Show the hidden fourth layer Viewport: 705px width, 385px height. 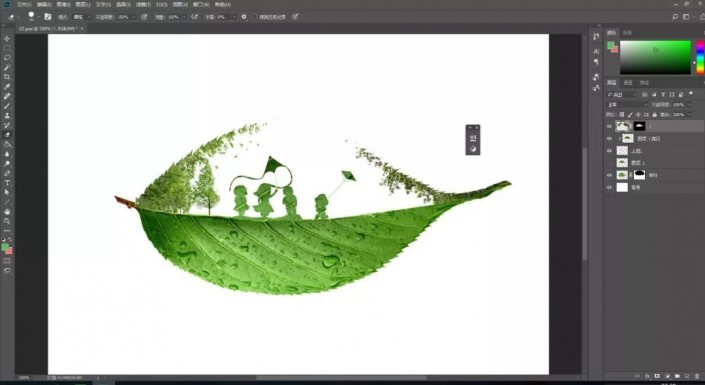(x=610, y=163)
